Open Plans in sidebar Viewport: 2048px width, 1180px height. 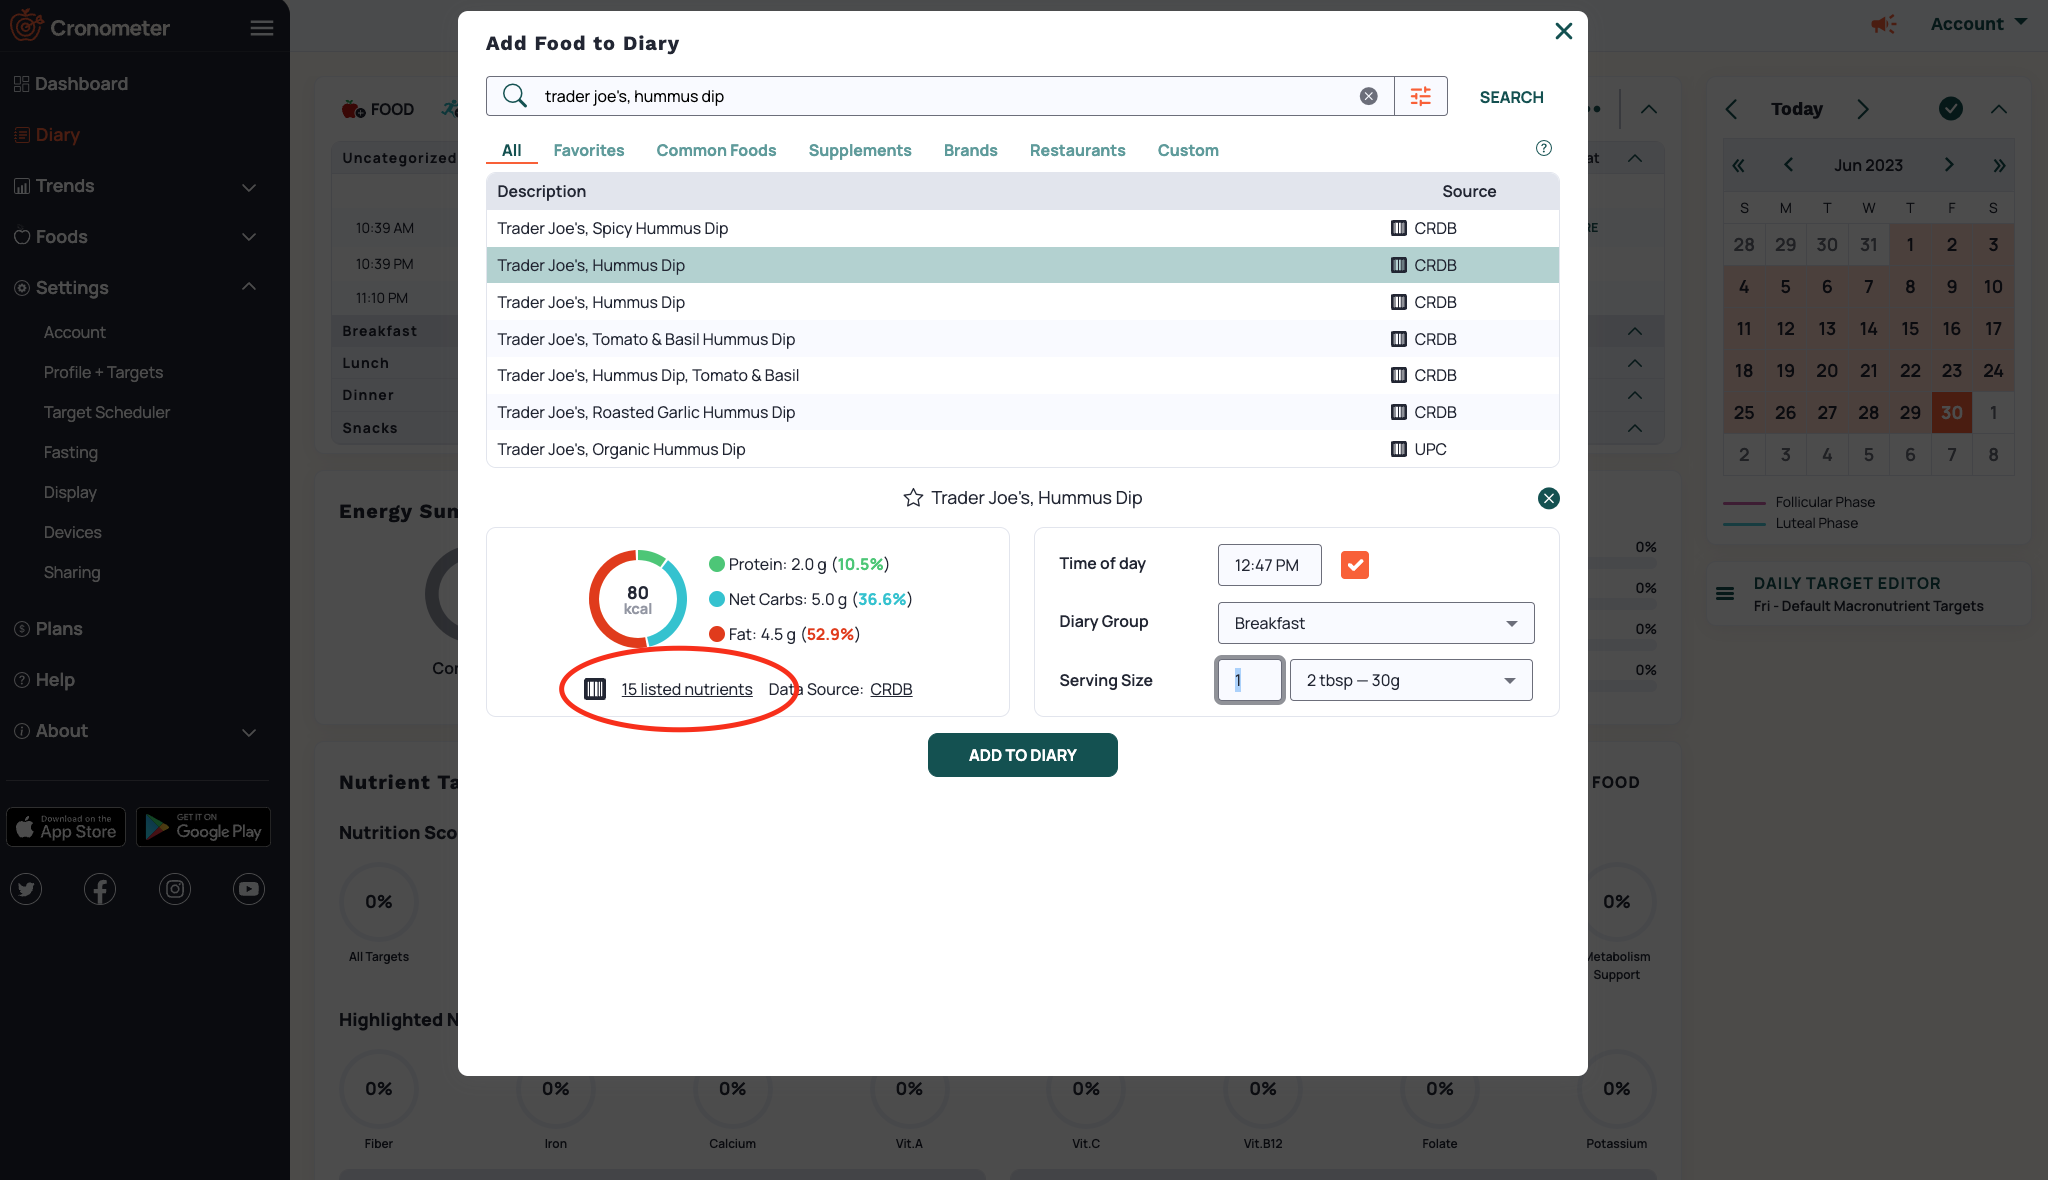50,629
